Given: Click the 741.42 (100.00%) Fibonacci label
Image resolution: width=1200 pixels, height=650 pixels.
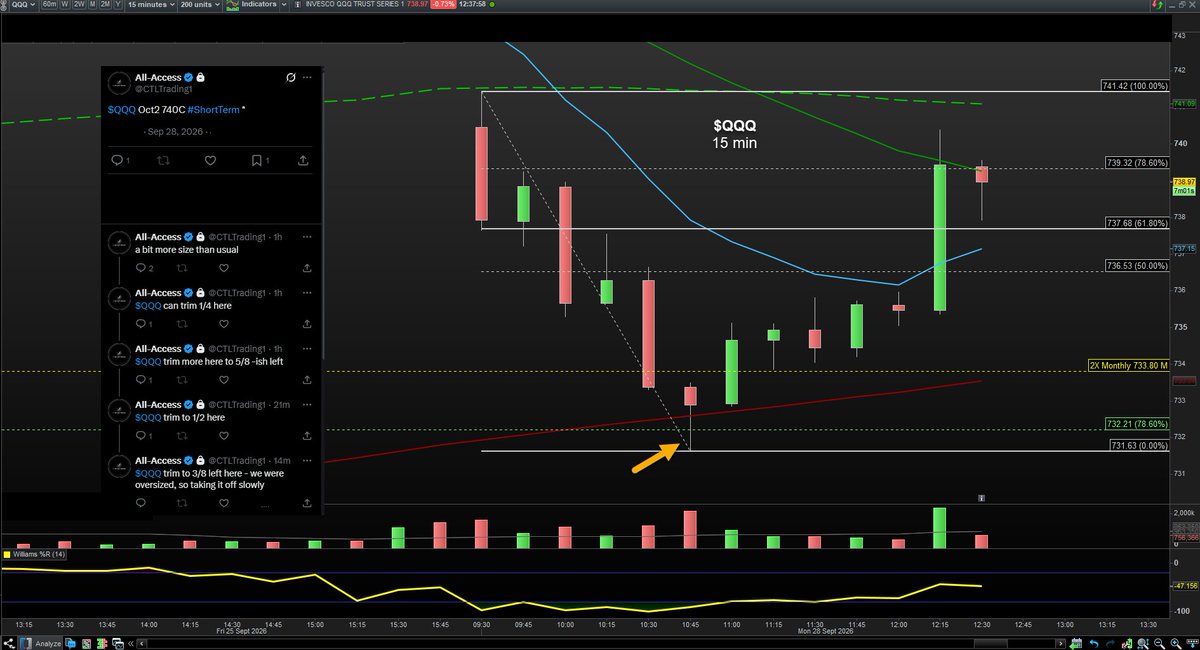Looking at the screenshot, I should tap(1134, 86).
